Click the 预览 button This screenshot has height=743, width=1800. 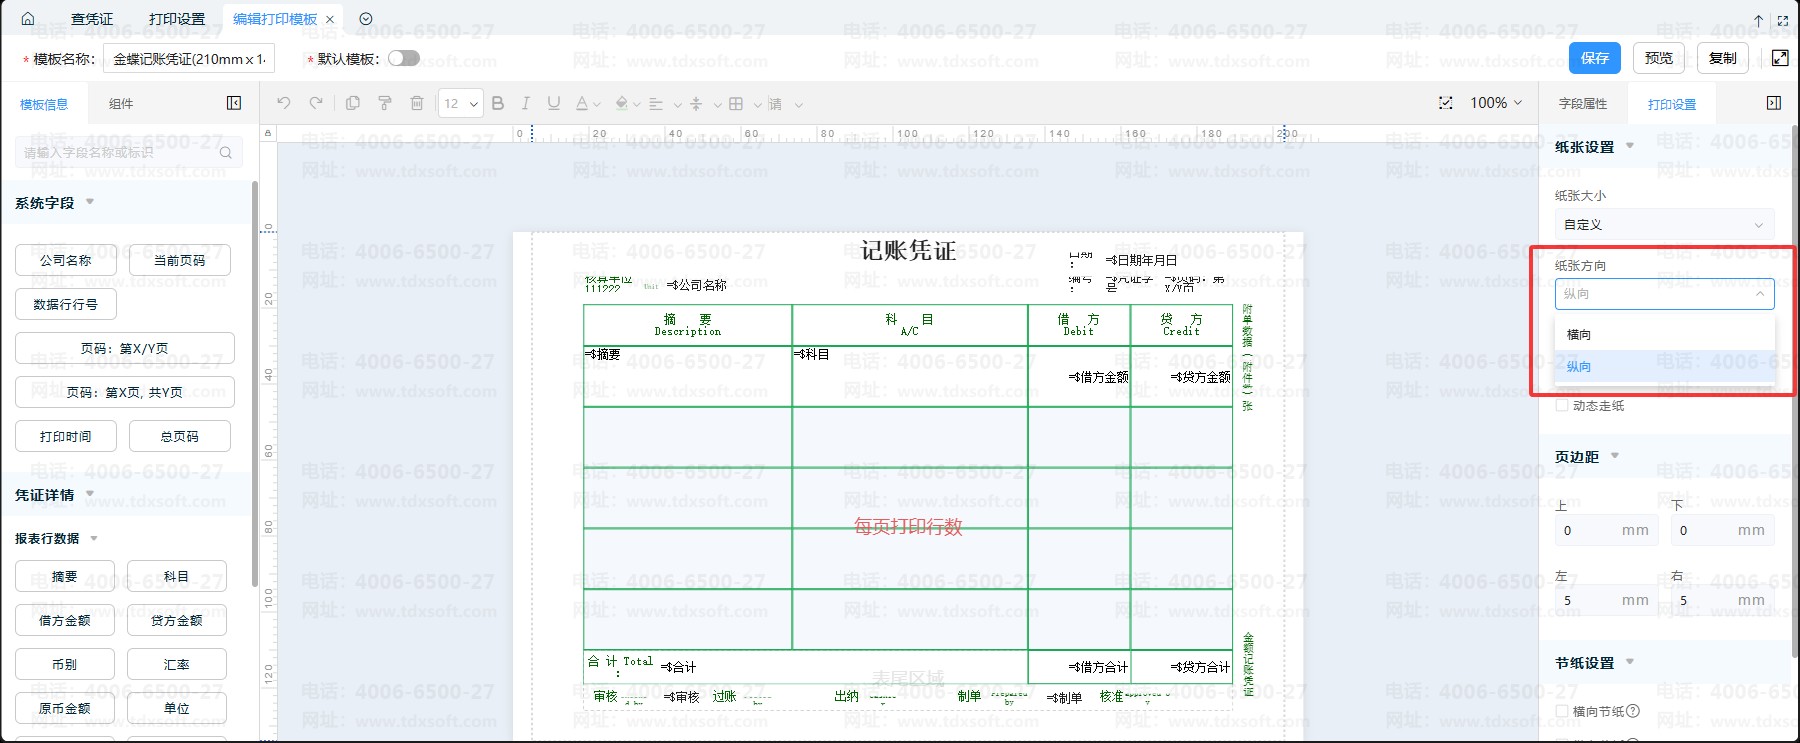[1659, 58]
